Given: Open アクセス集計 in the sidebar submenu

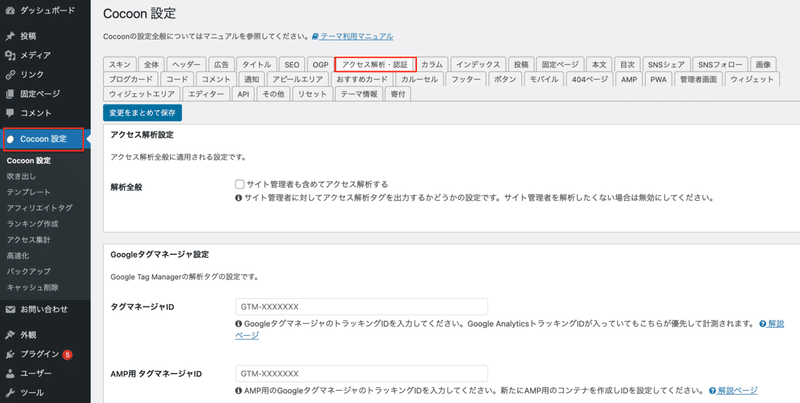Looking at the screenshot, I should [29, 239].
